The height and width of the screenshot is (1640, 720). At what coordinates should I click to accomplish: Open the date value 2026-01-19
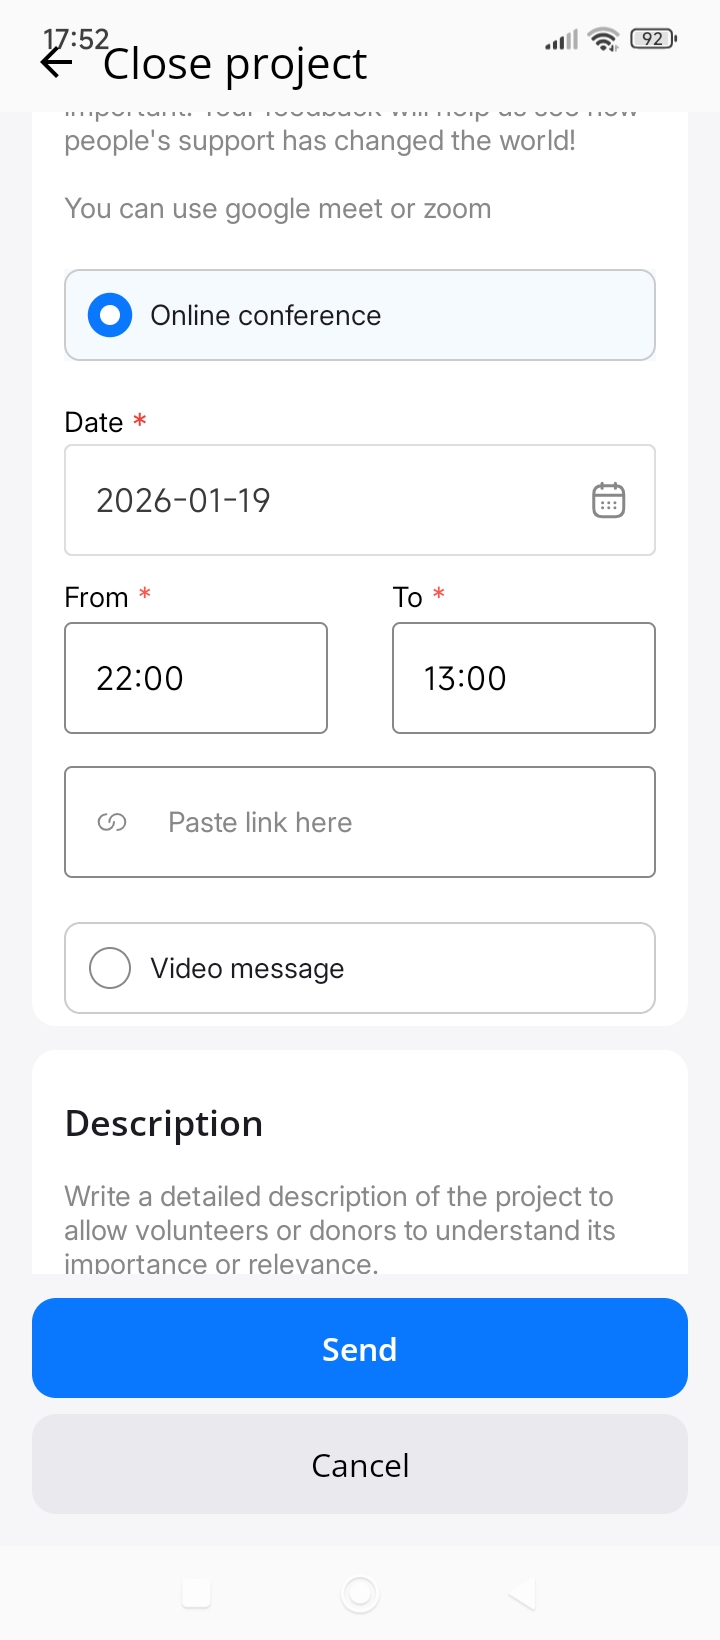184,500
